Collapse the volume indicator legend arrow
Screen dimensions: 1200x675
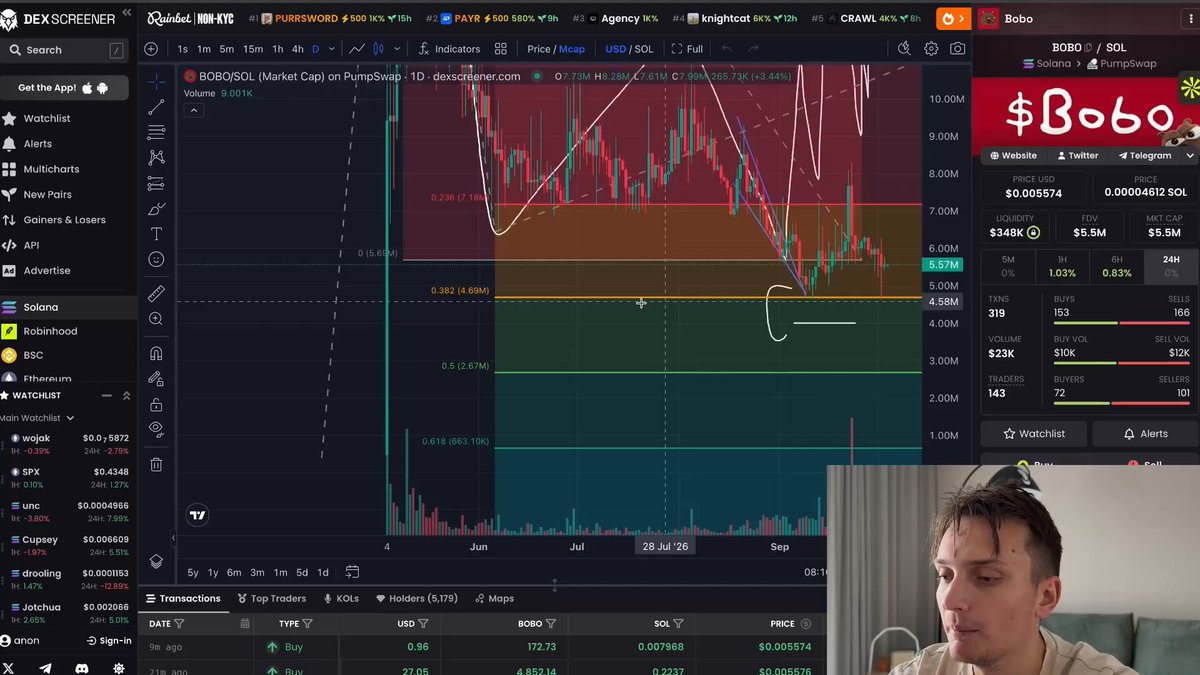click(194, 111)
